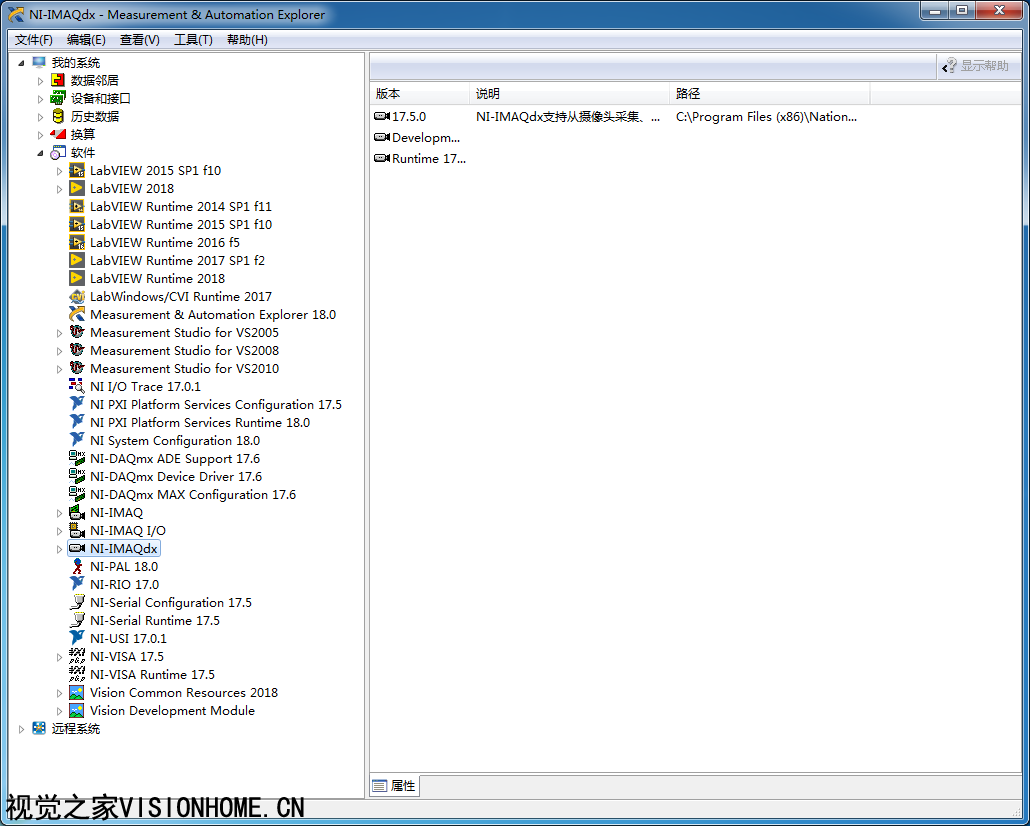Image resolution: width=1030 pixels, height=826 pixels.
Task: Click the Measurement & Automation Explorer 18.0 icon
Action: tap(77, 315)
